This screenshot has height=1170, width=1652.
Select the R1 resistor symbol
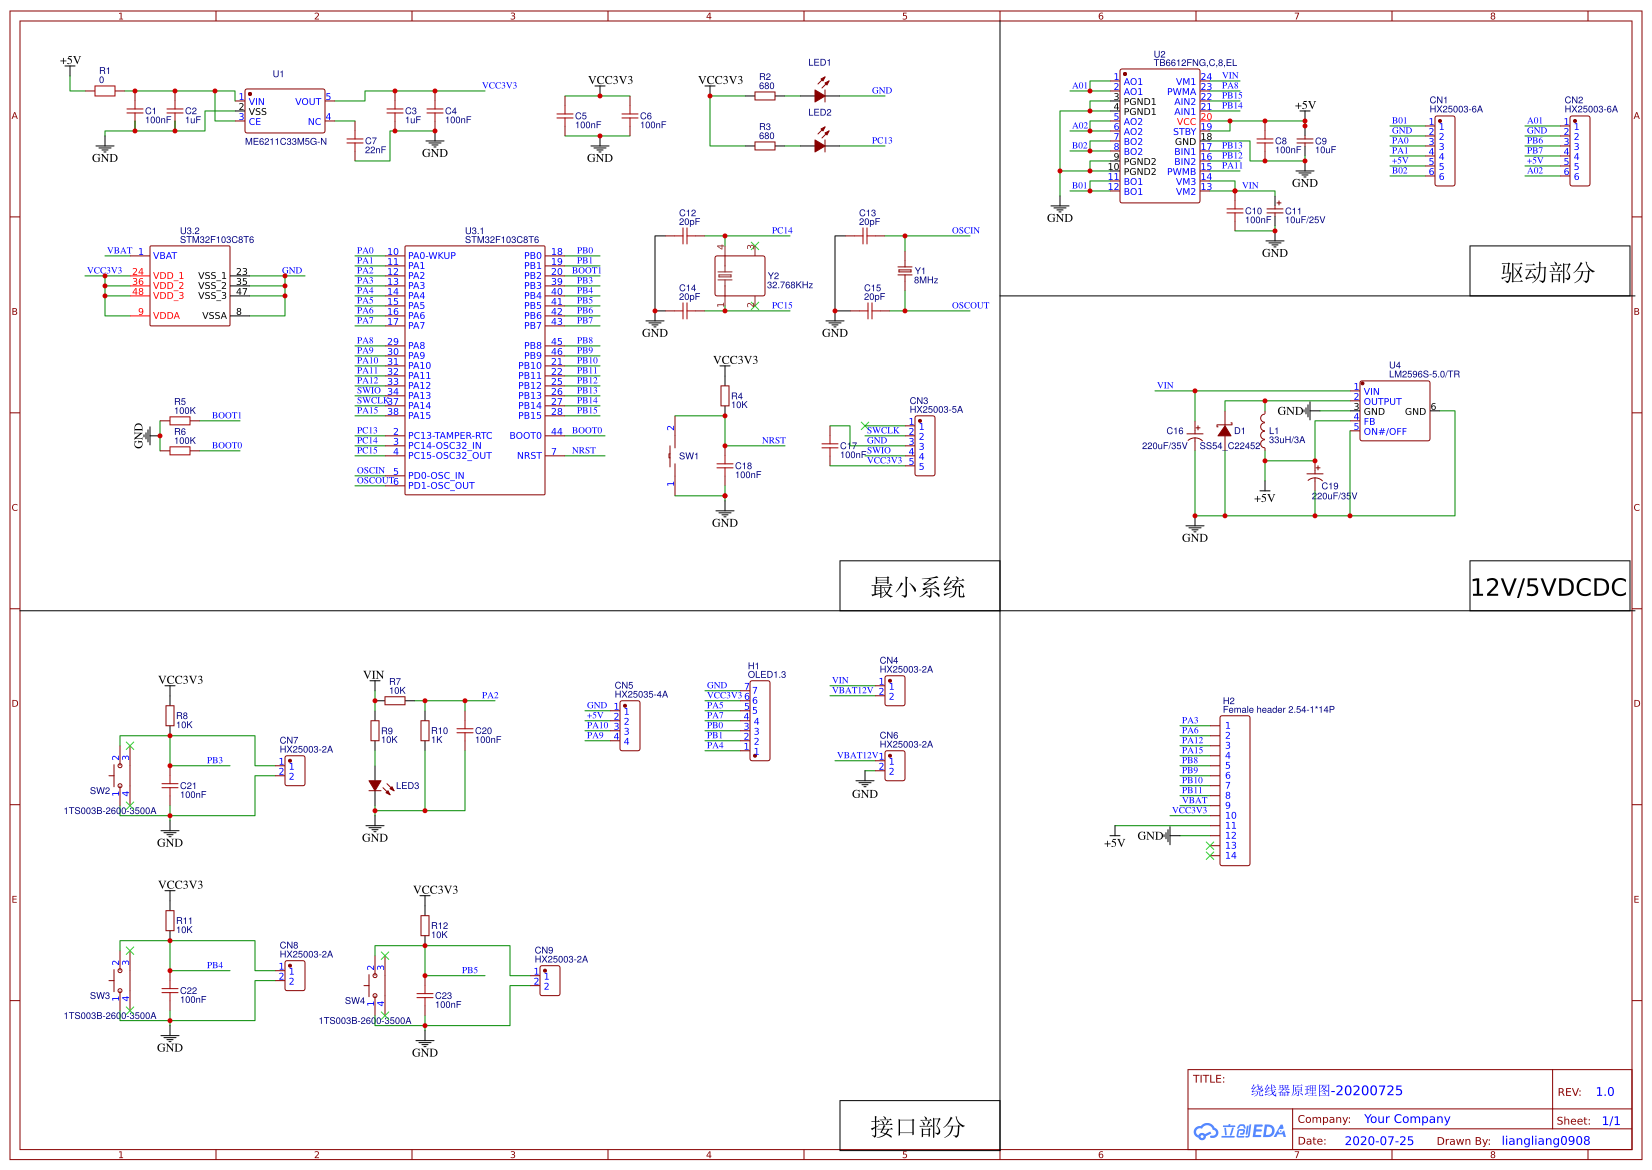point(105,91)
